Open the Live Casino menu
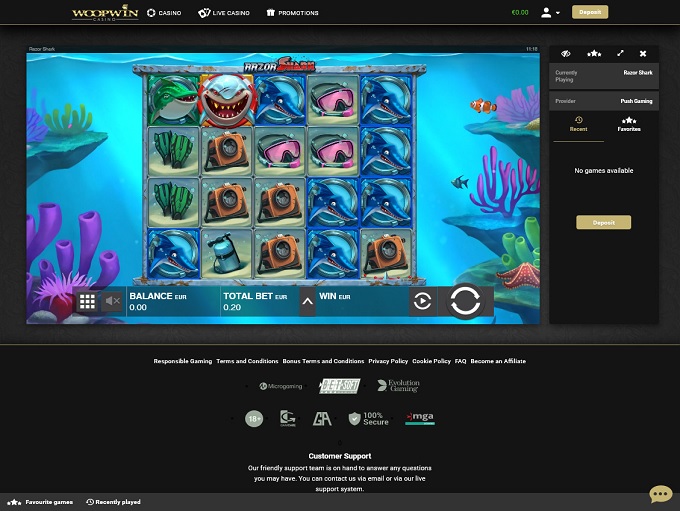This screenshot has width=680, height=511. click(x=224, y=13)
